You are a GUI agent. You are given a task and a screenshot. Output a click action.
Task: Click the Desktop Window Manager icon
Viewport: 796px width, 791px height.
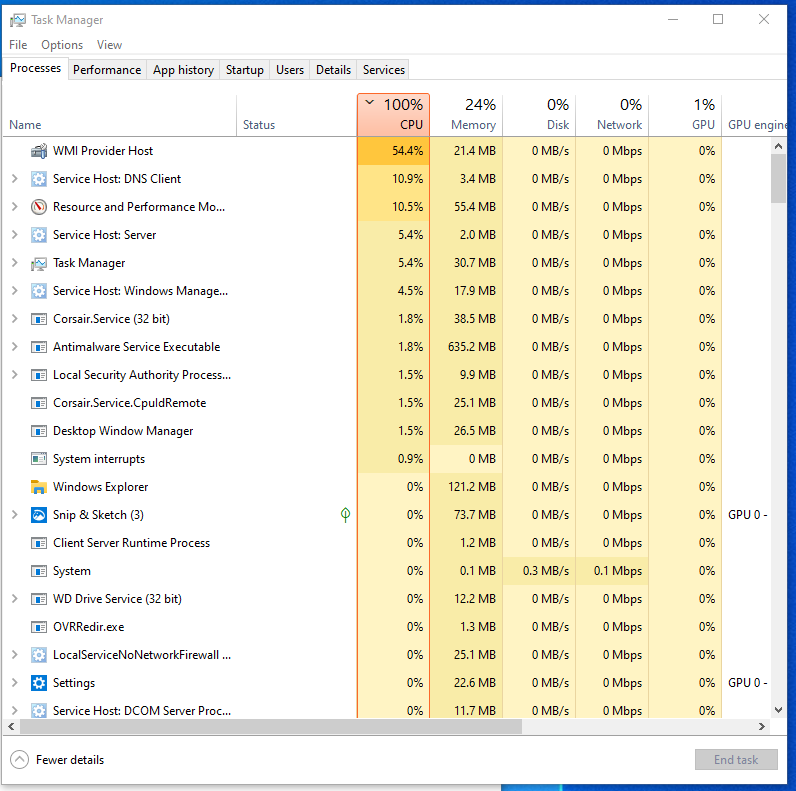pyautogui.click(x=39, y=431)
